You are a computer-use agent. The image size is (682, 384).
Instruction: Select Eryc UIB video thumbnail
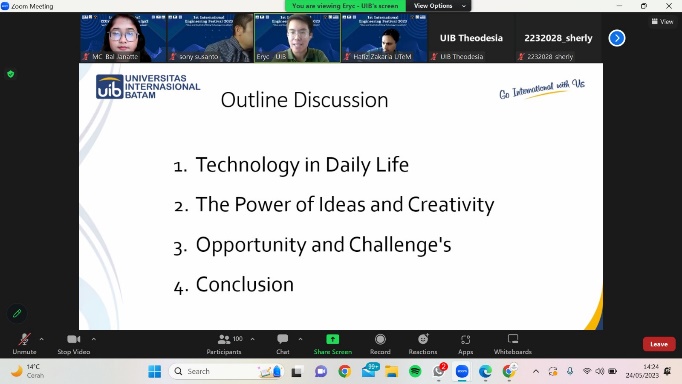[x=298, y=38]
